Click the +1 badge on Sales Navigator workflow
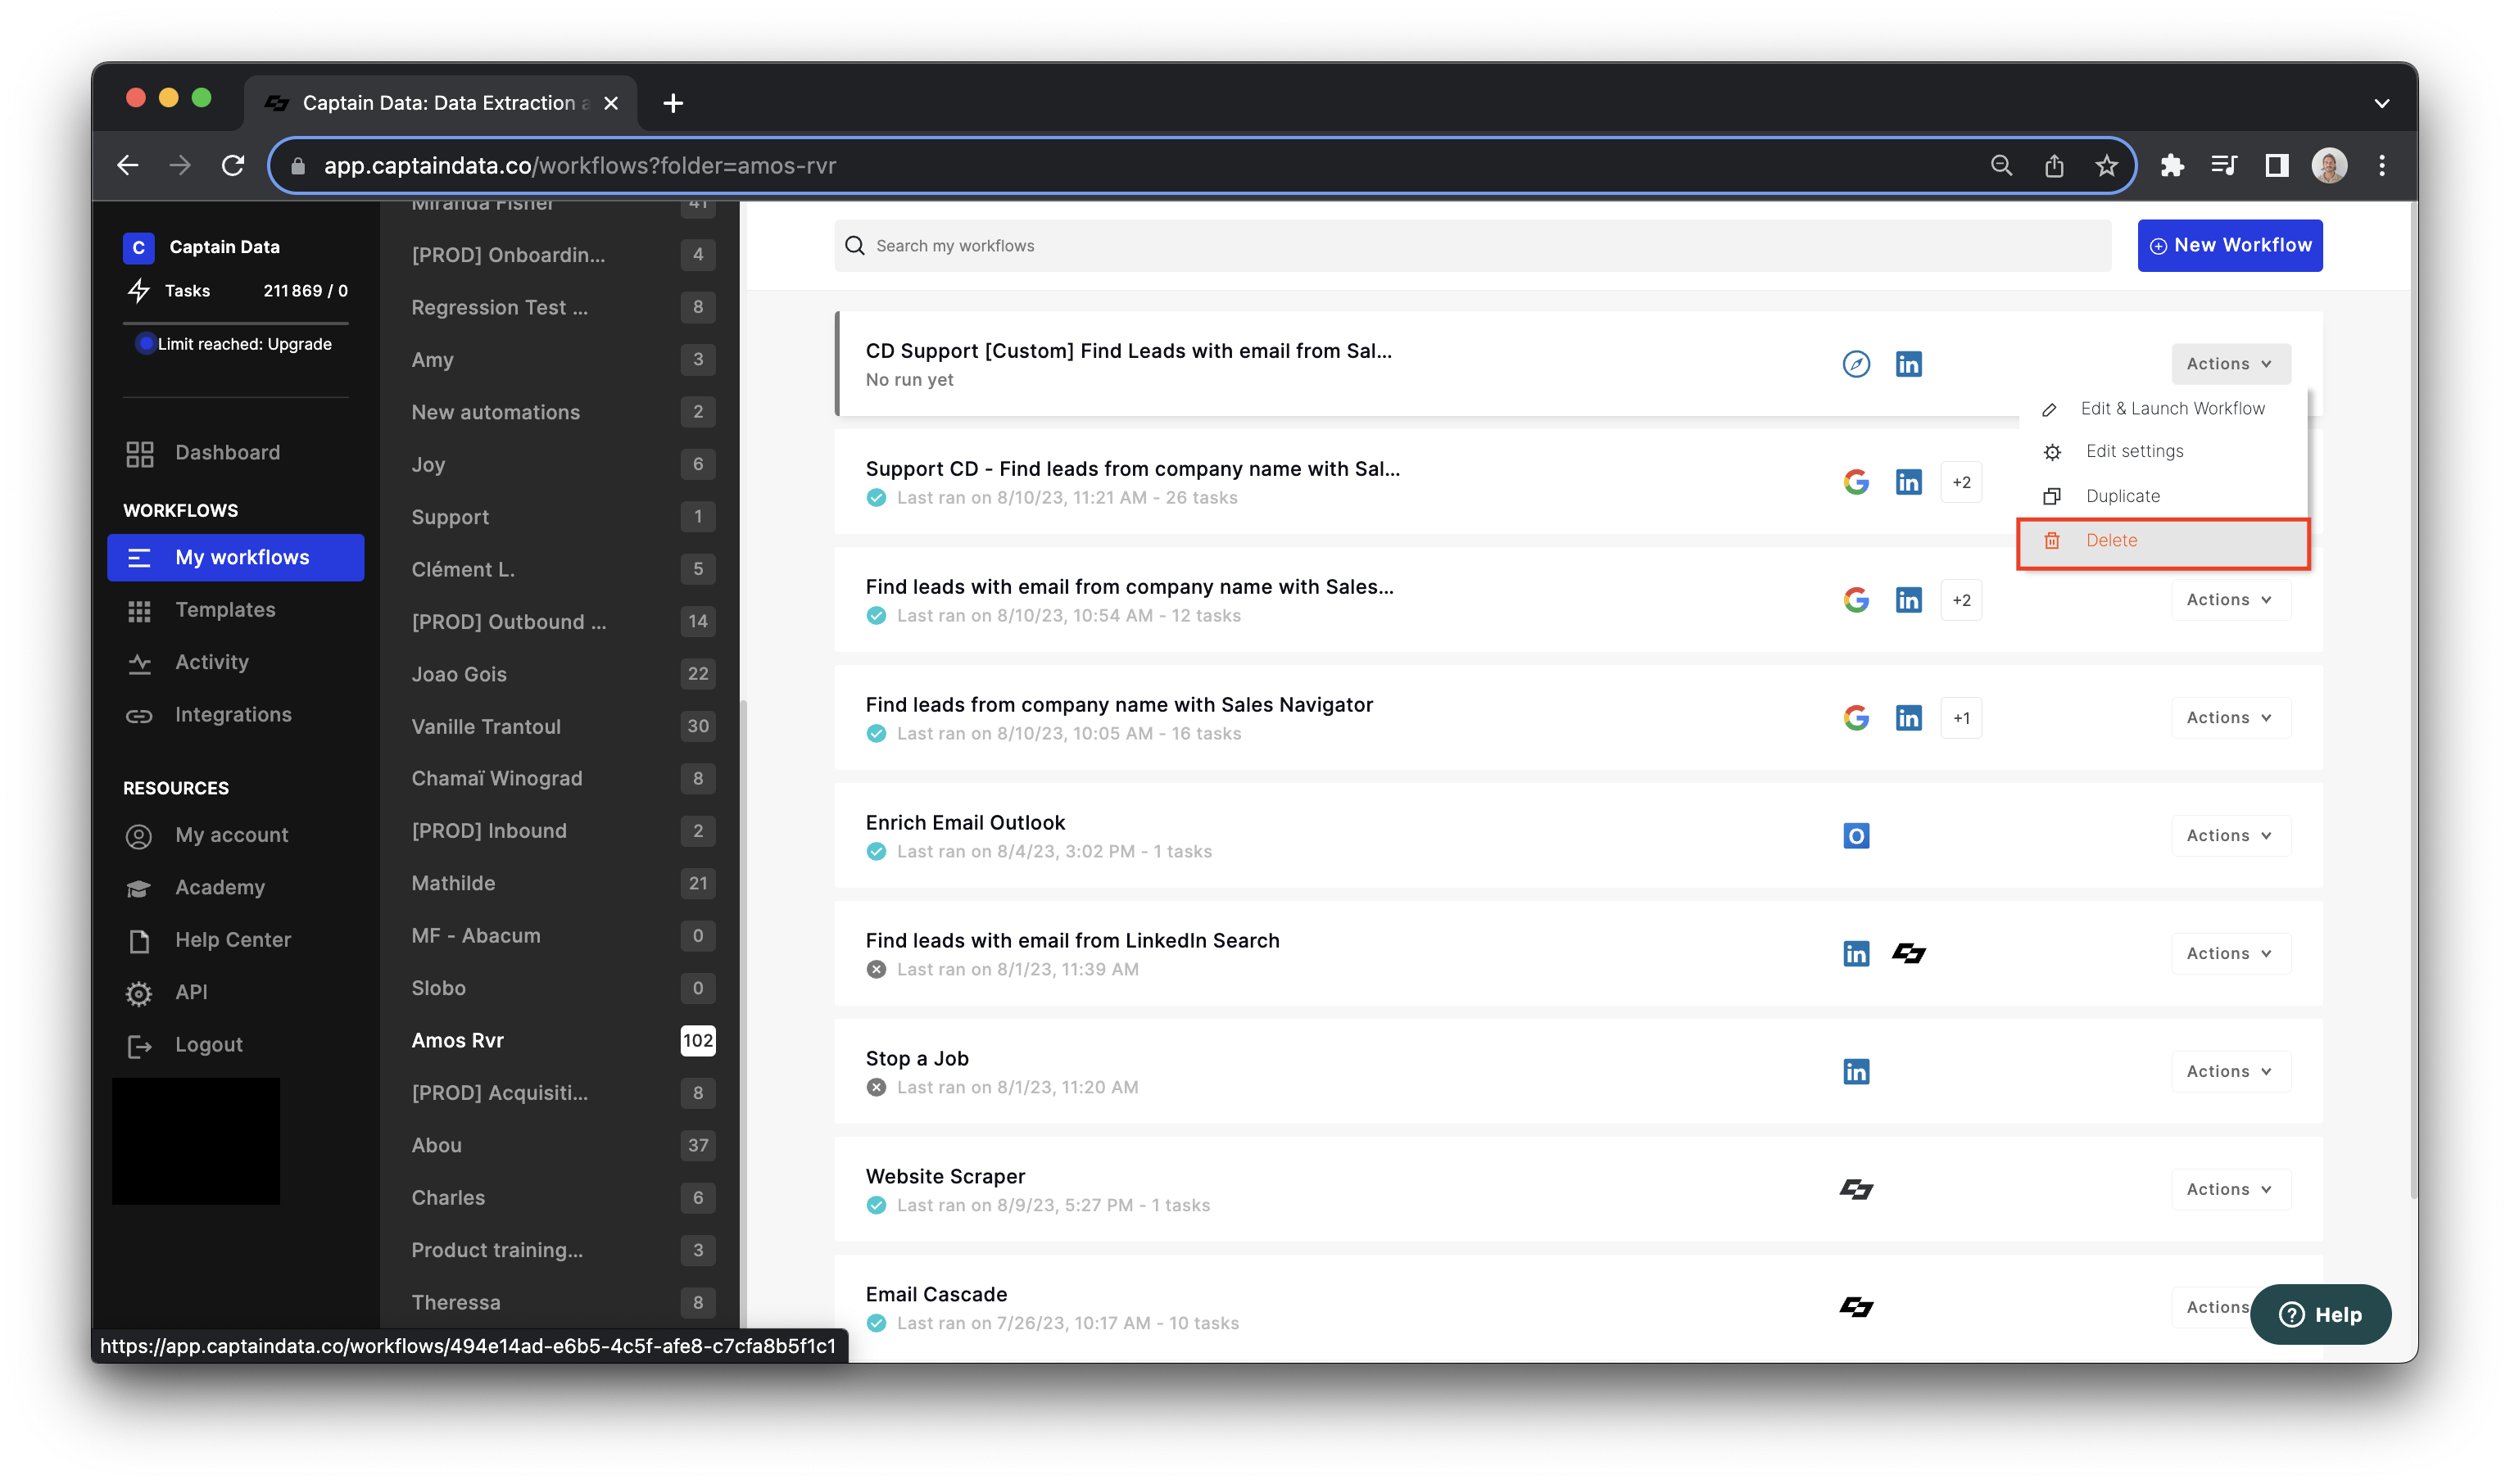Viewport: 2510px width, 1484px height. [1961, 718]
